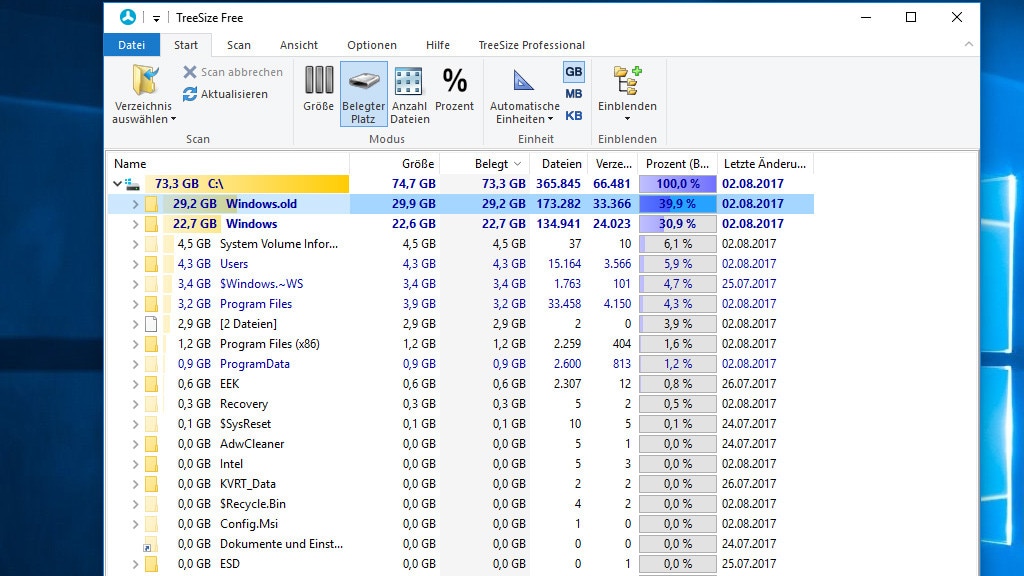Sort by the Belegt column header

tap(485, 164)
